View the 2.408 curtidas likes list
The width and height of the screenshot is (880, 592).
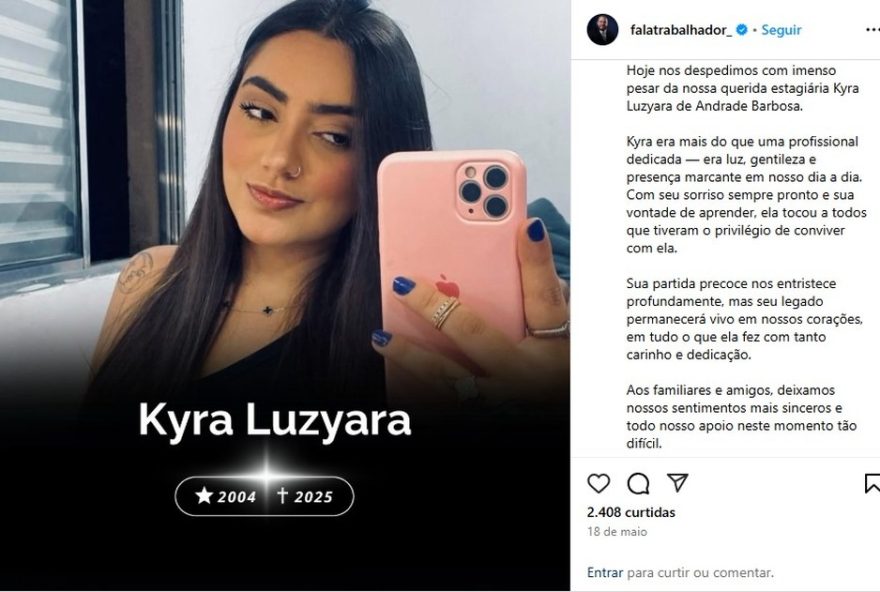pyautogui.click(x=631, y=512)
